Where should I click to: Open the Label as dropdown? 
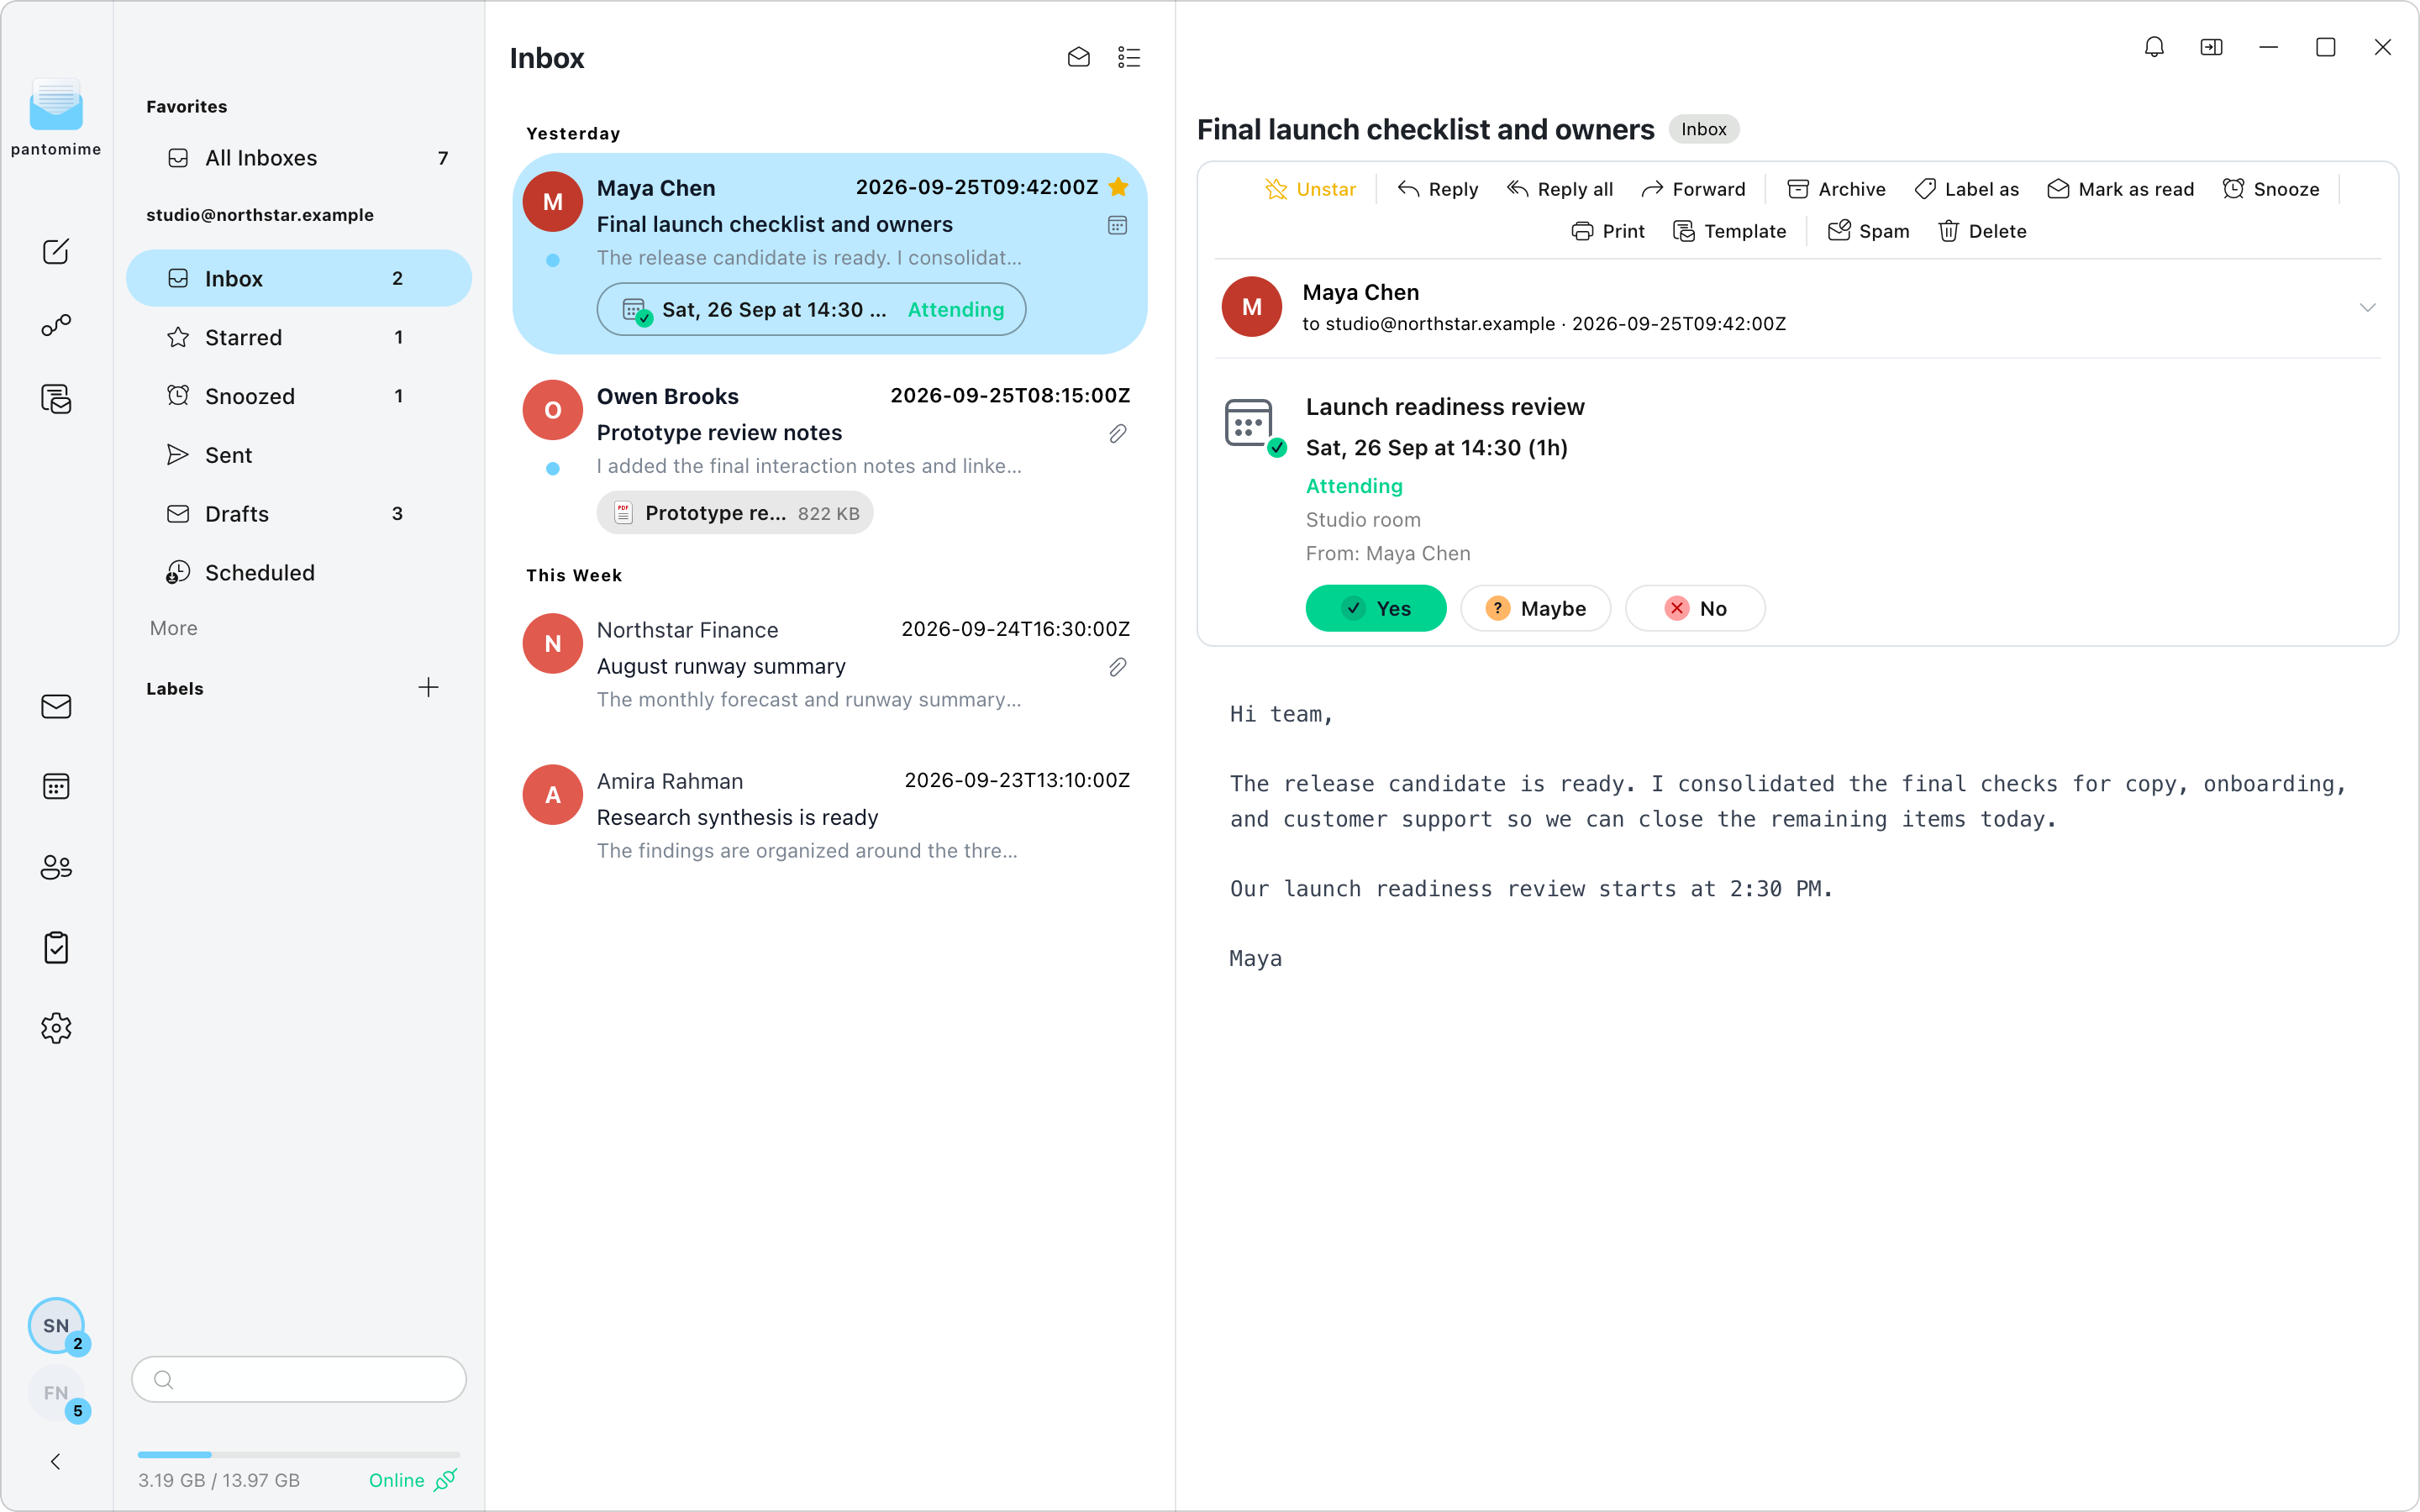click(1966, 189)
